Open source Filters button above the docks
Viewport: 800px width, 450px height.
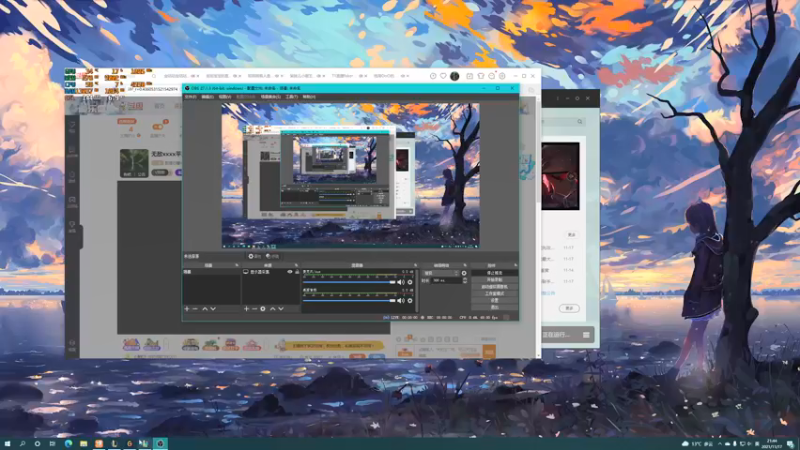point(273,256)
